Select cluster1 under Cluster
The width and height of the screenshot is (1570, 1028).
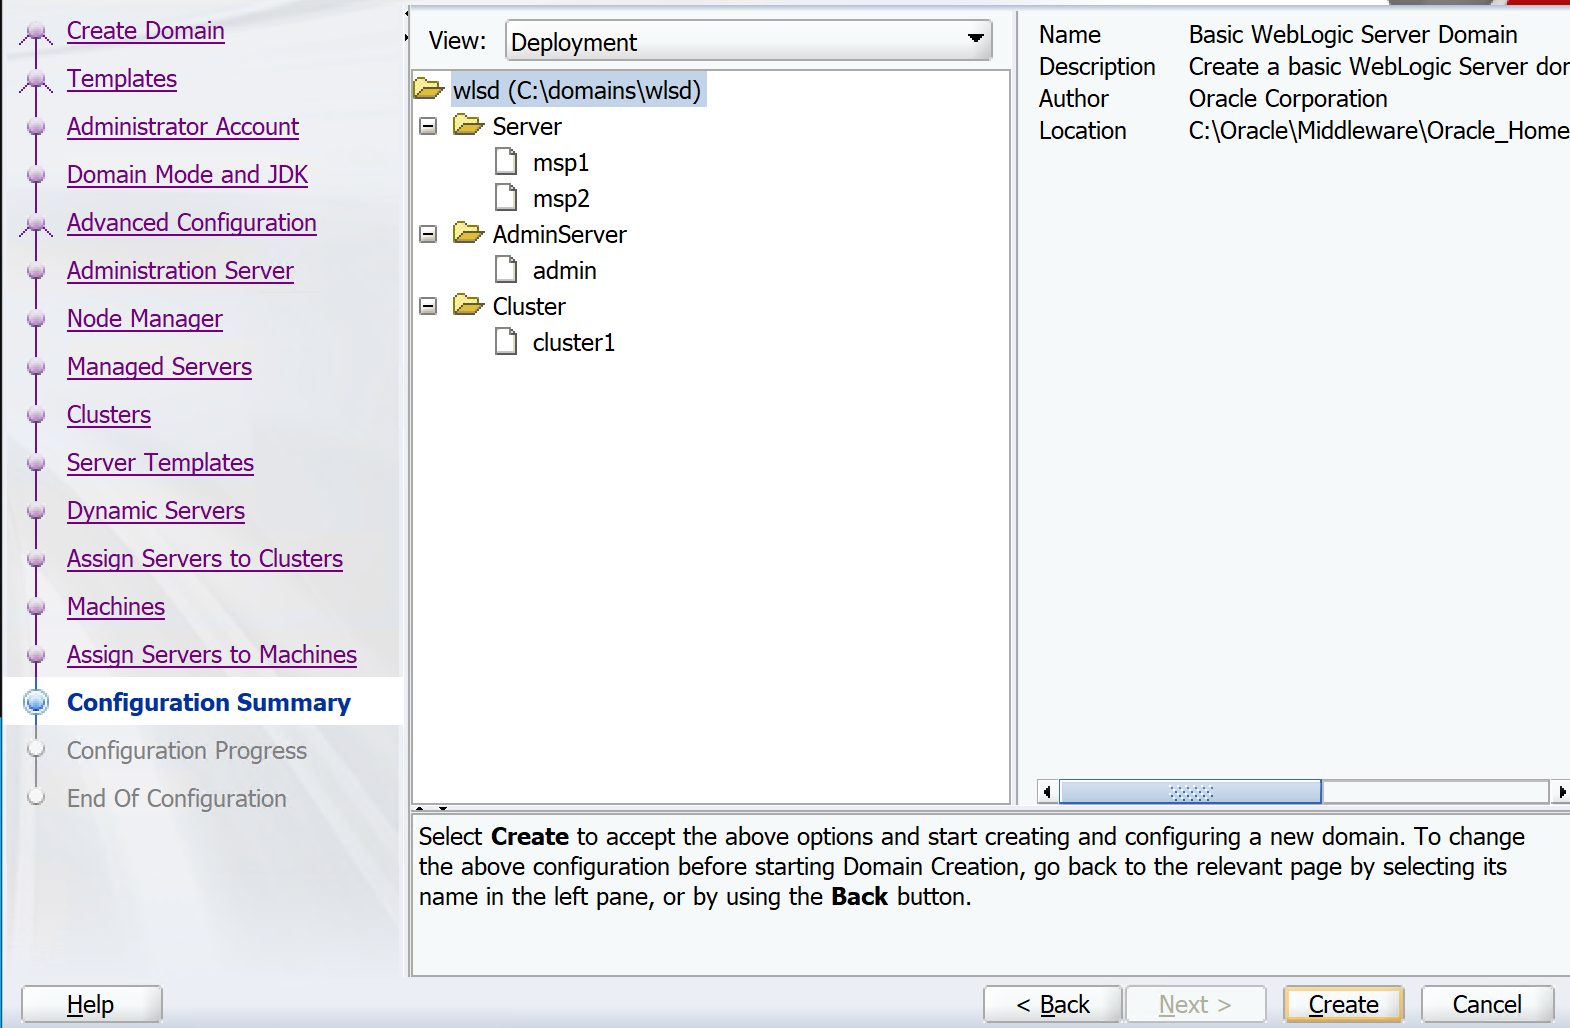coord(574,342)
